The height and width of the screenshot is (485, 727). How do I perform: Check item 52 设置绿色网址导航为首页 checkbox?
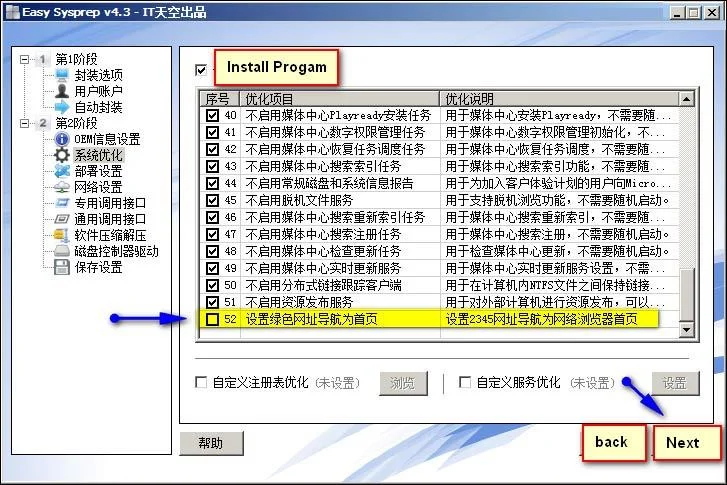pos(212,319)
